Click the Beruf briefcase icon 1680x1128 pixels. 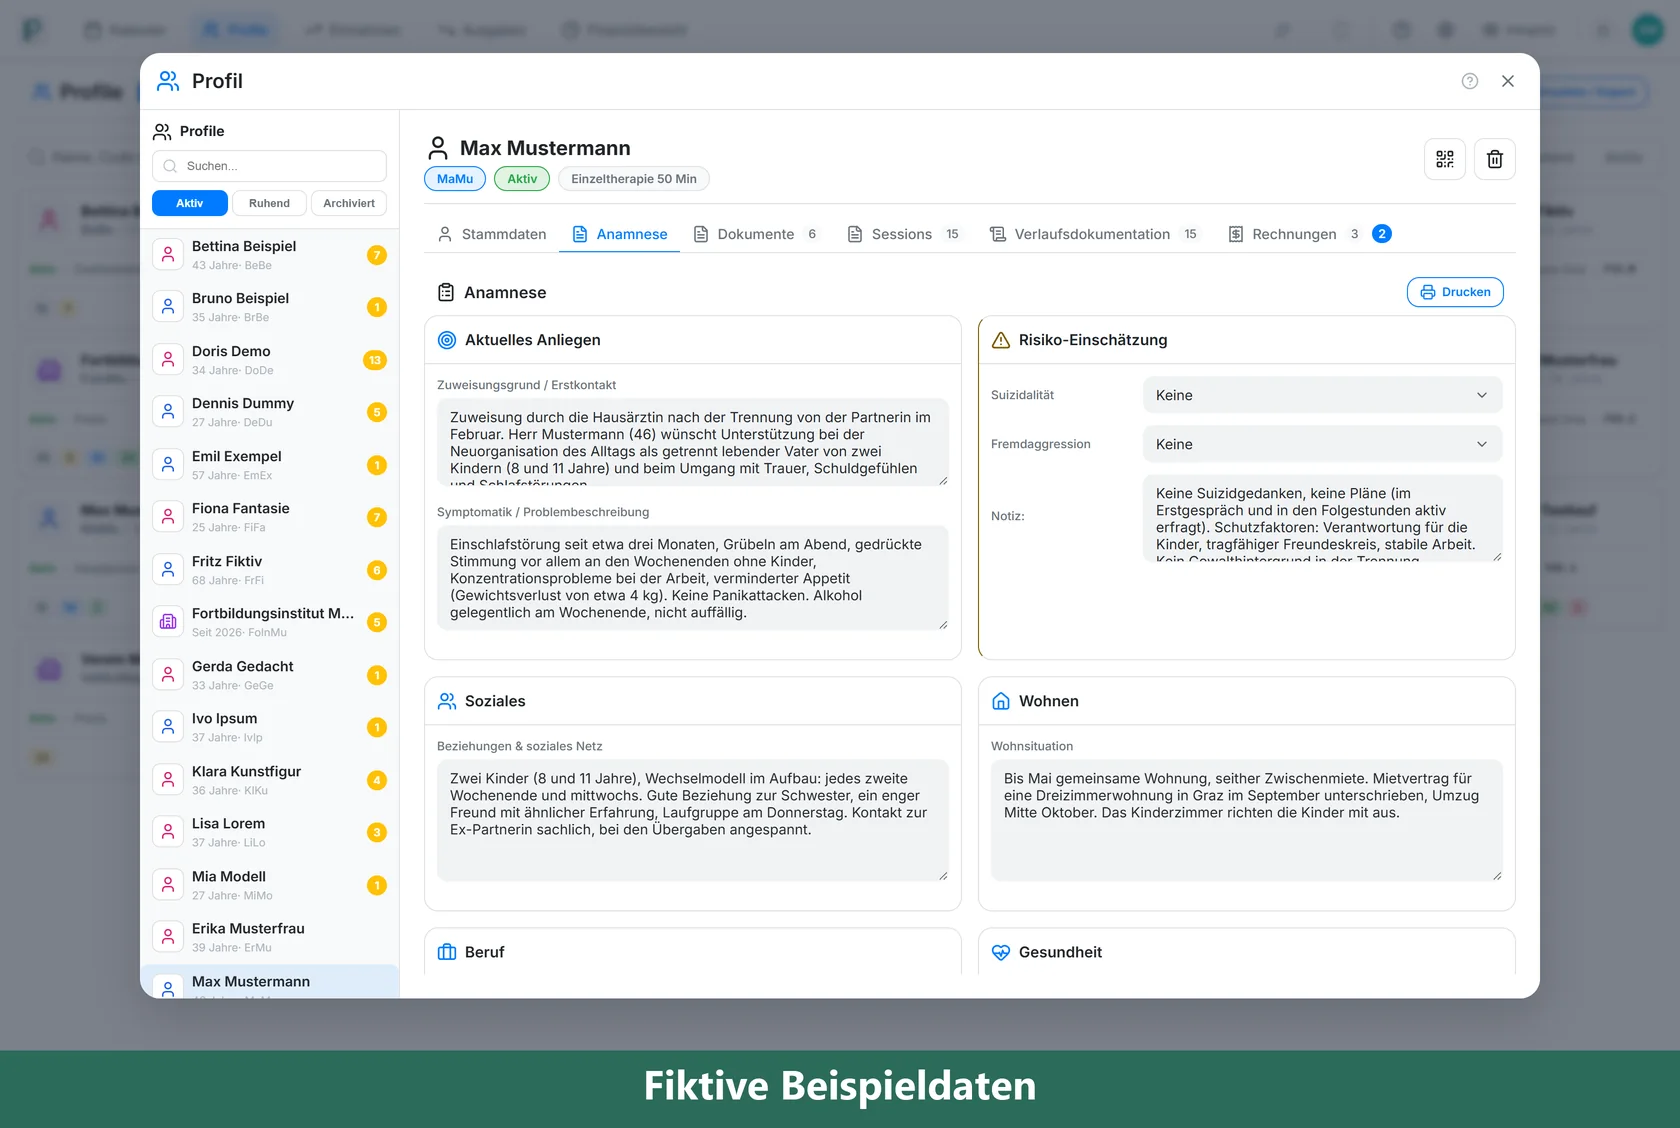pyautogui.click(x=447, y=952)
